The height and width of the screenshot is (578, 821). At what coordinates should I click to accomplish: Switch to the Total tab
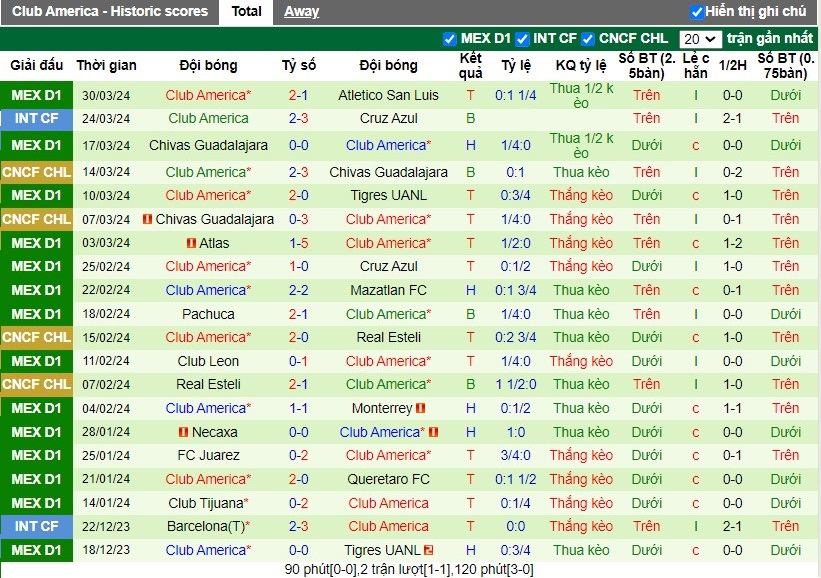click(246, 12)
